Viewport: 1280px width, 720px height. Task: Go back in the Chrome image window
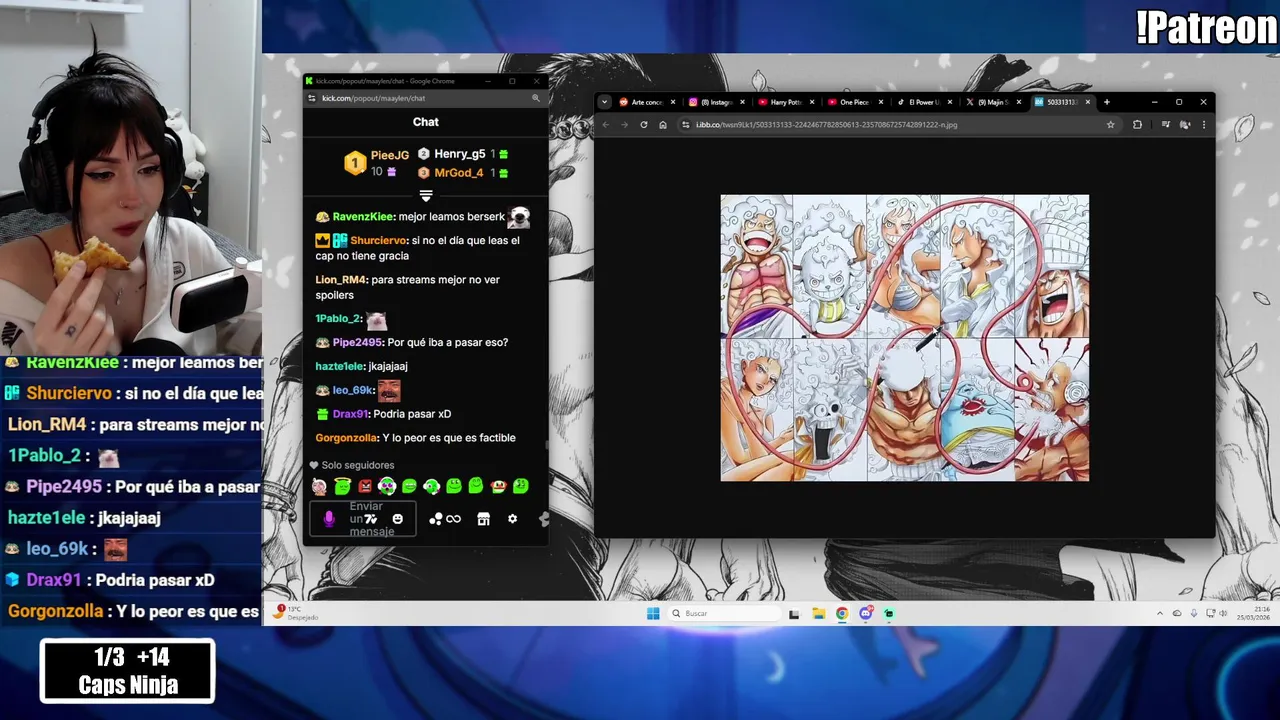[606, 125]
